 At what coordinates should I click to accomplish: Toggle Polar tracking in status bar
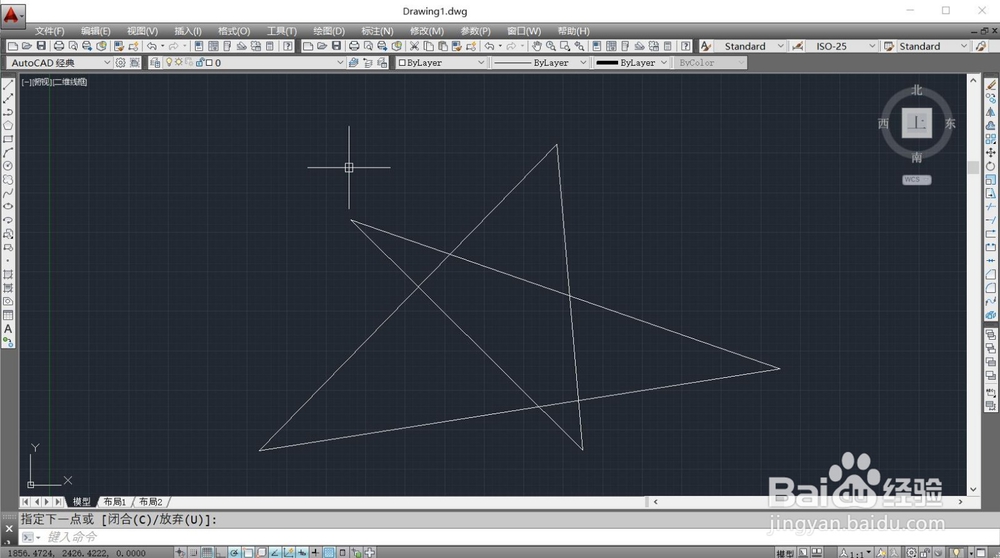point(234,552)
